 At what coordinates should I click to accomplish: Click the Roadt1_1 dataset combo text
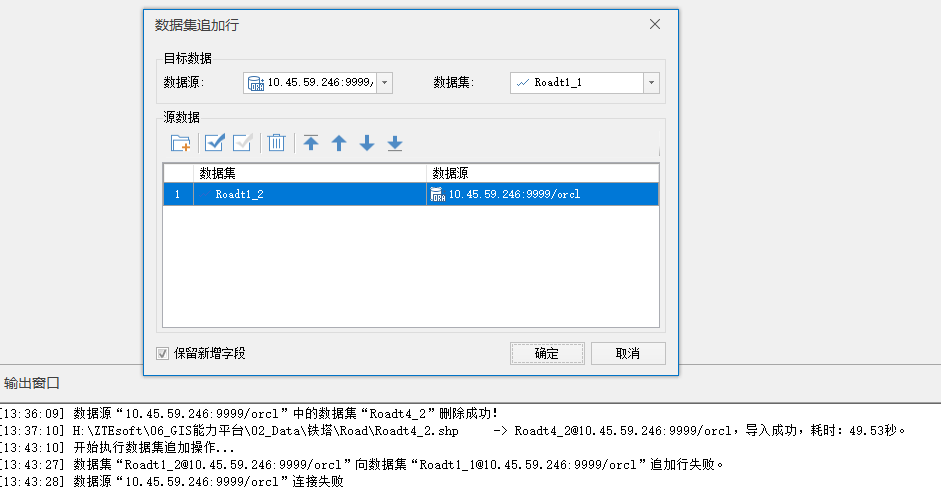click(558, 83)
